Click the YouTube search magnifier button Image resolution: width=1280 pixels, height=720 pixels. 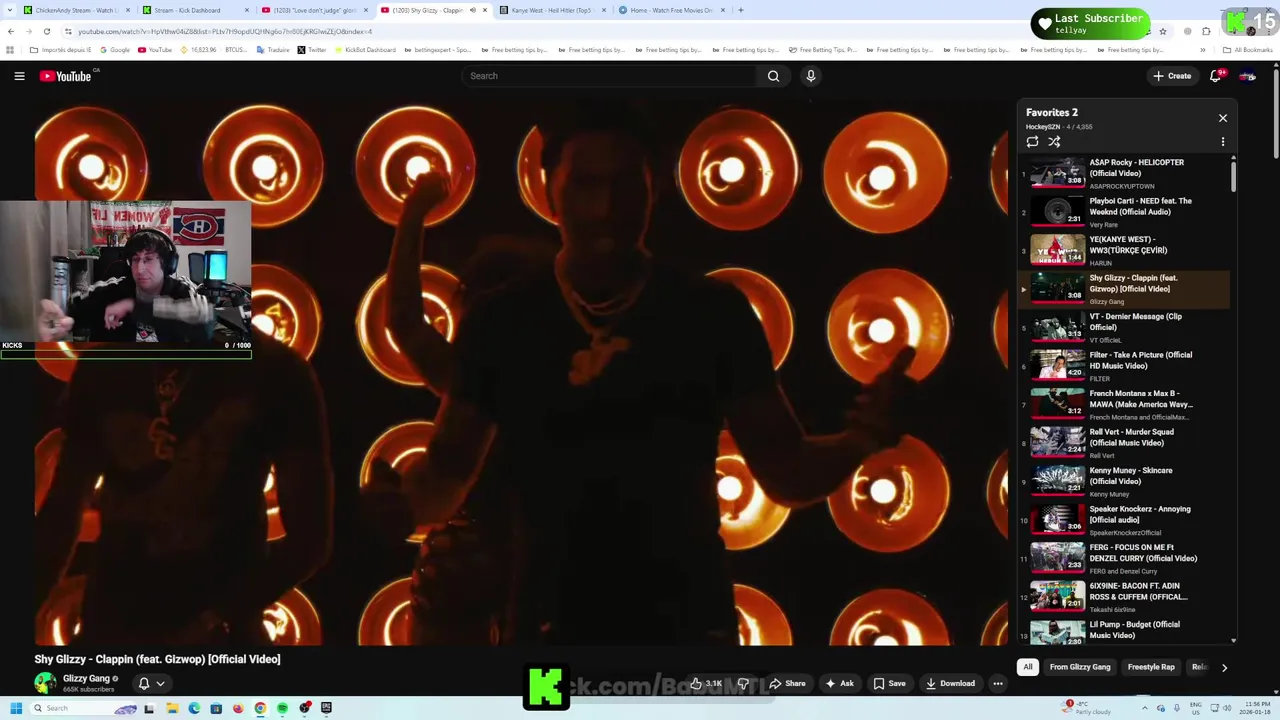[x=773, y=76]
